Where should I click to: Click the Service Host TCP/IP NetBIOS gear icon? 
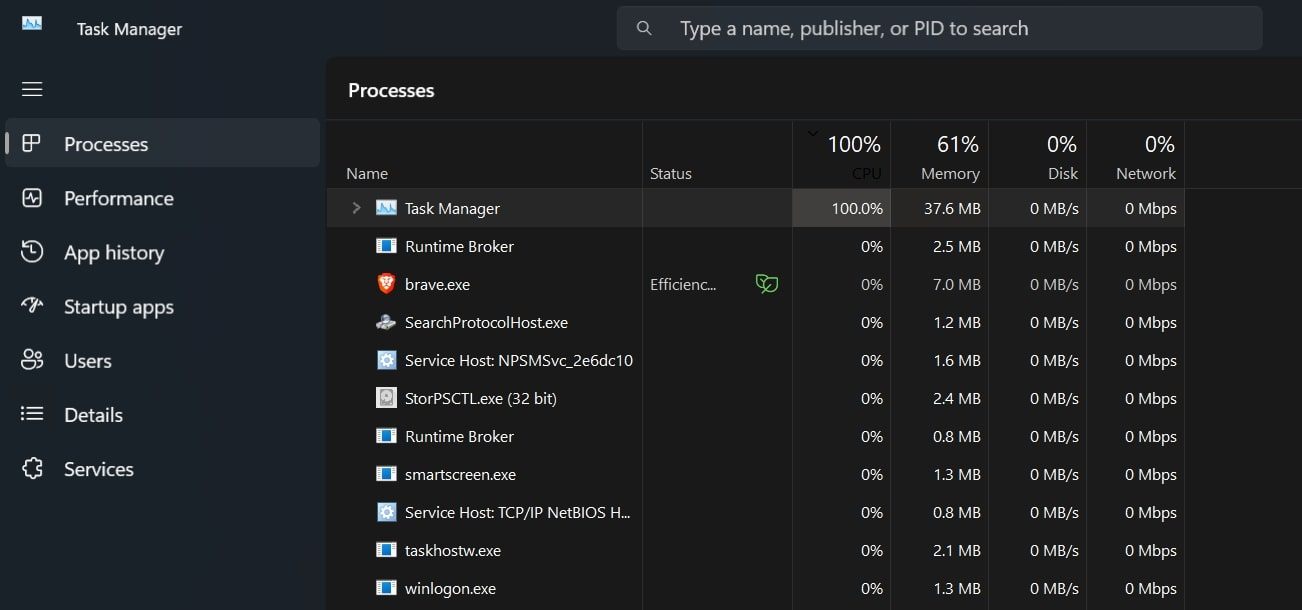point(386,512)
